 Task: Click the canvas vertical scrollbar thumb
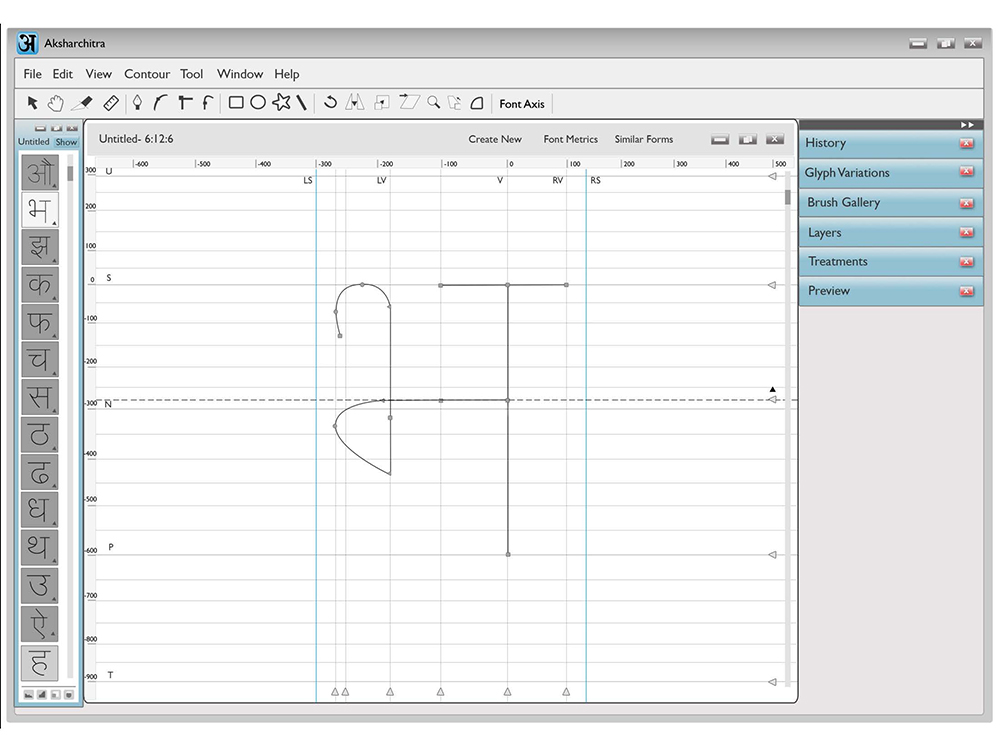click(x=788, y=197)
